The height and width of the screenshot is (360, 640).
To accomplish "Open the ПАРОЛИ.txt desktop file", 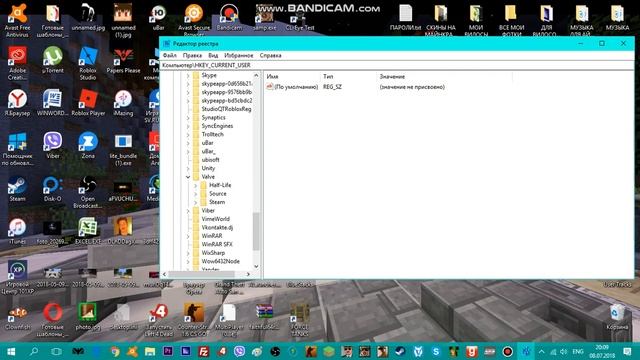I will point(405,18).
